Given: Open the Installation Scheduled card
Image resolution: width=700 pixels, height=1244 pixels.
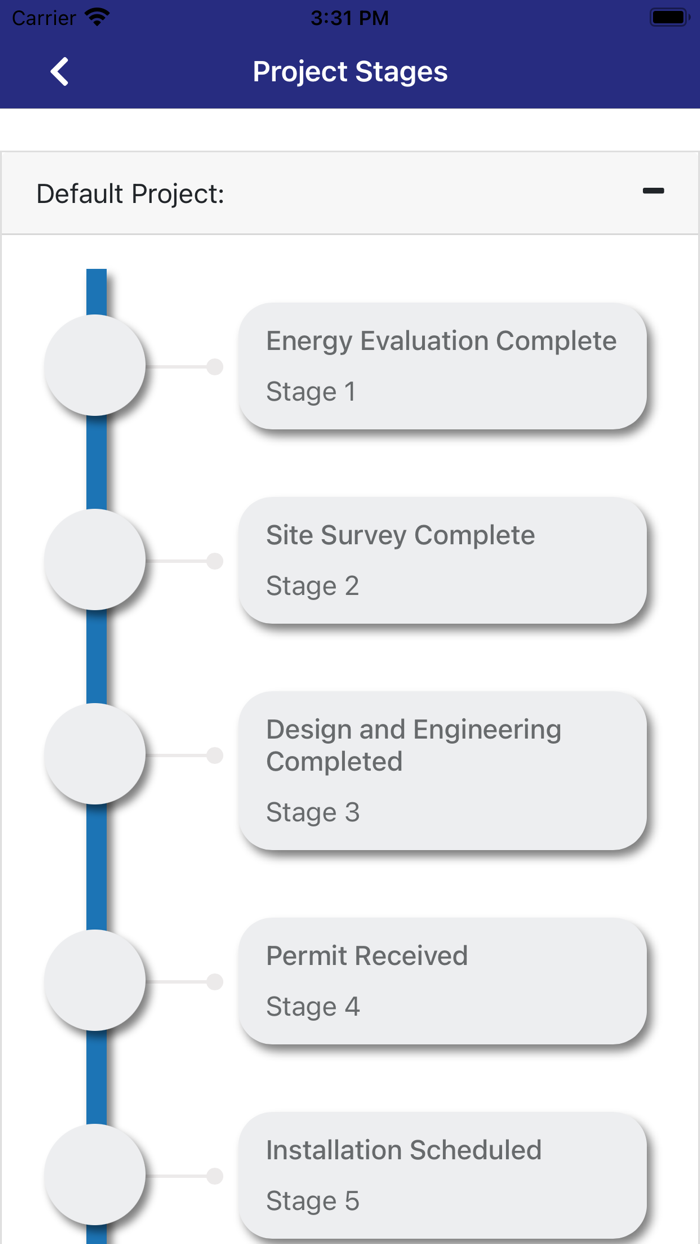Looking at the screenshot, I should point(442,1175).
